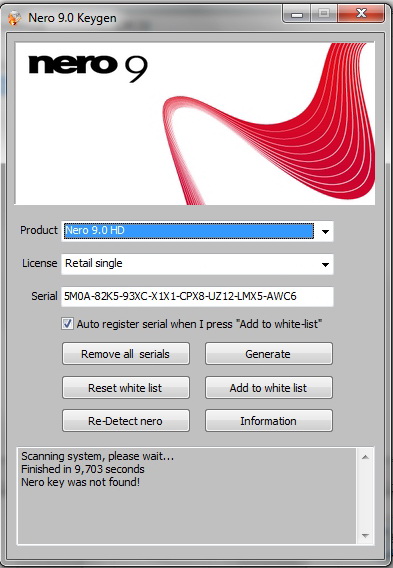
Task: Click 'Nero key was not found!' log line
Action: [x=80, y=482]
